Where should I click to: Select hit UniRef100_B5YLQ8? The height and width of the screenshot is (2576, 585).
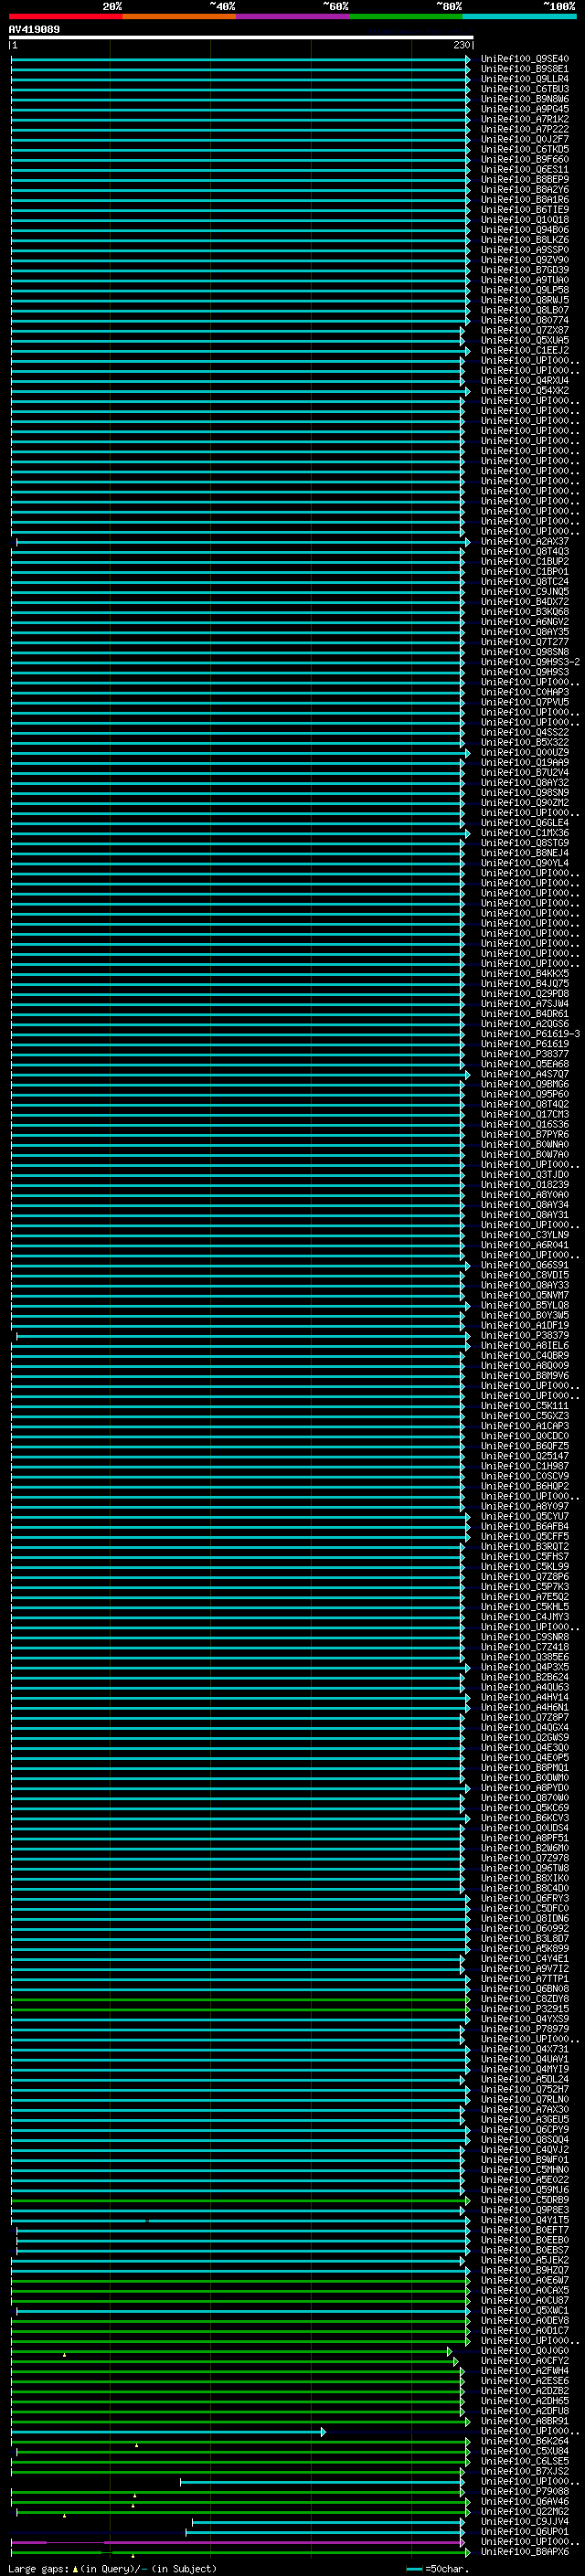524,1305
